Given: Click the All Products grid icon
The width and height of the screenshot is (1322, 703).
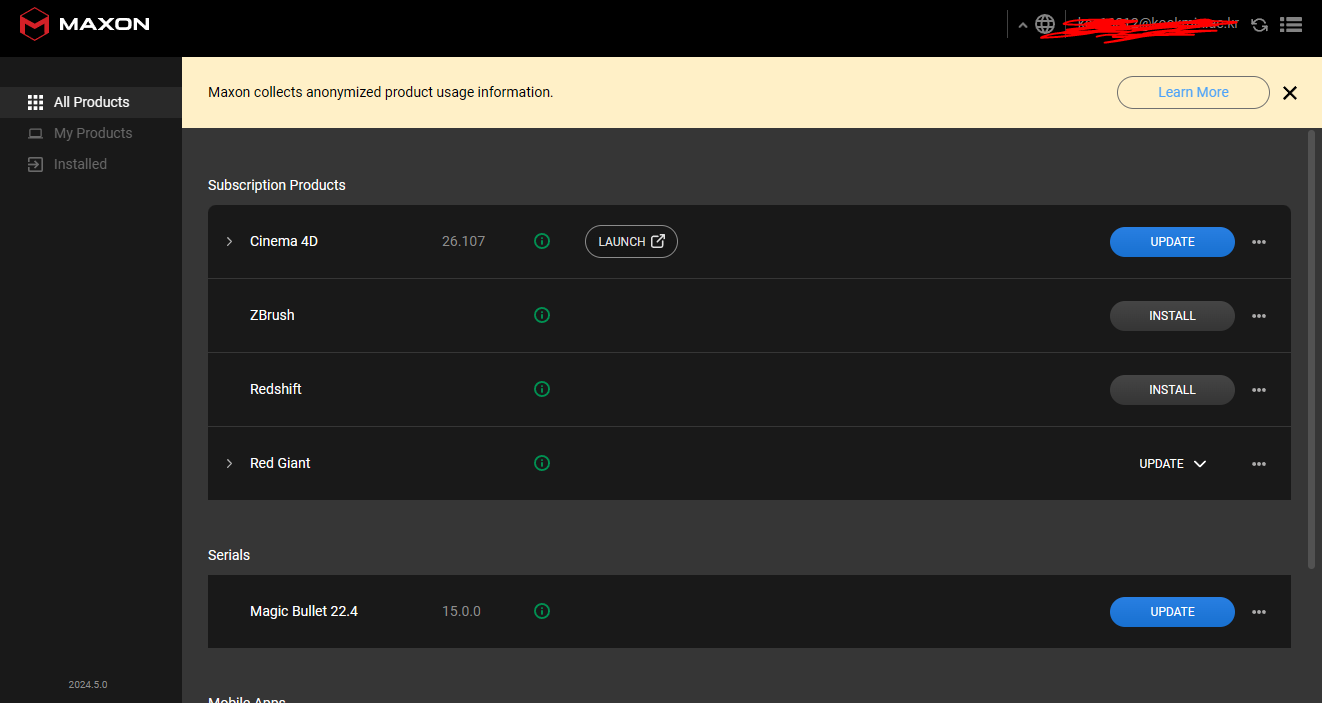Looking at the screenshot, I should point(35,102).
